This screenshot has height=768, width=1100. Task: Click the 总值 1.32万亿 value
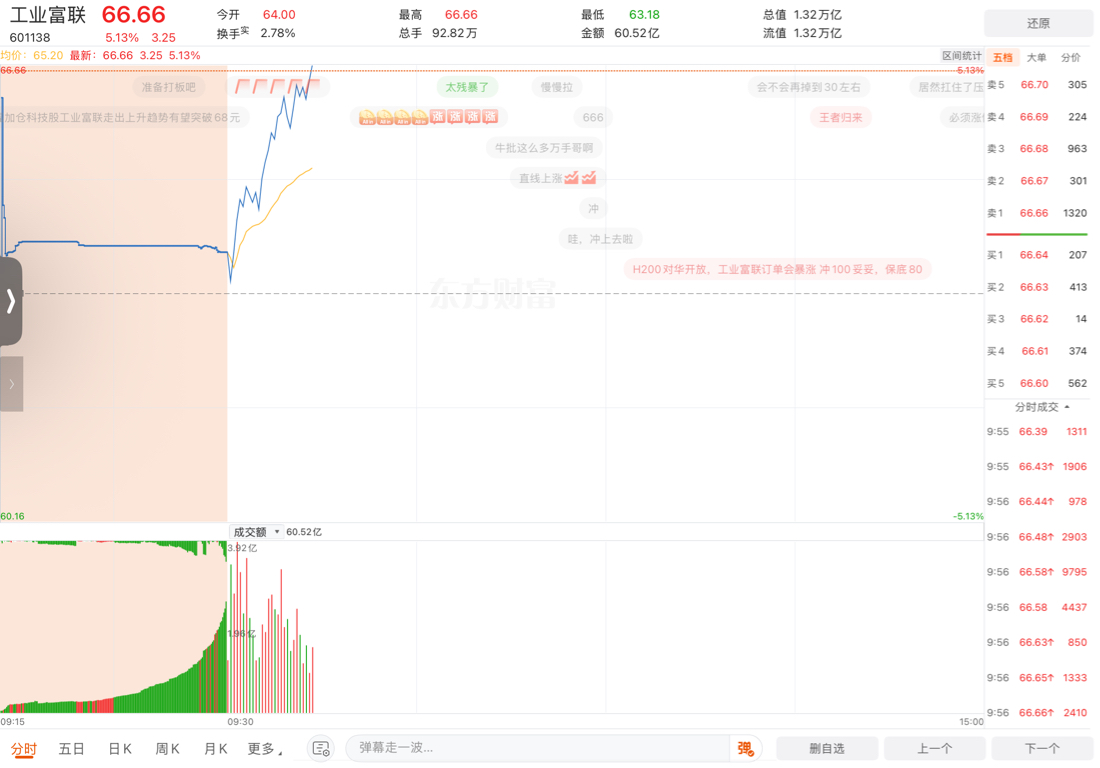pyautogui.click(x=817, y=15)
